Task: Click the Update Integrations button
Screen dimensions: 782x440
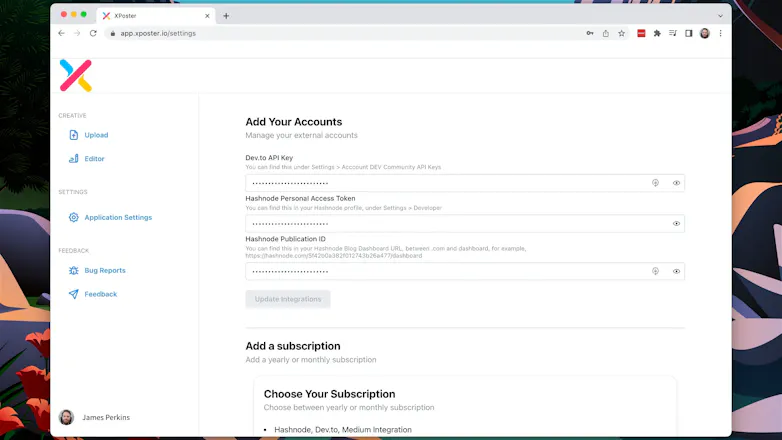Action: click(x=288, y=299)
